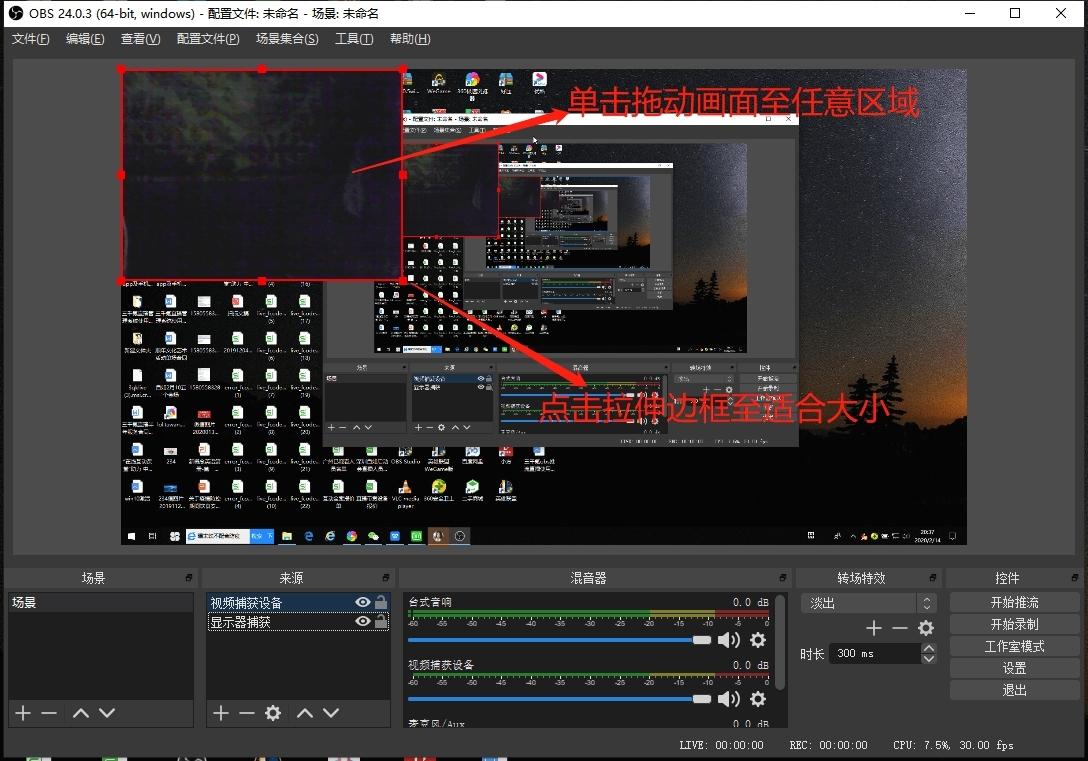
Task: Add transition with plus in 转场特效
Action: coord(874,628)
